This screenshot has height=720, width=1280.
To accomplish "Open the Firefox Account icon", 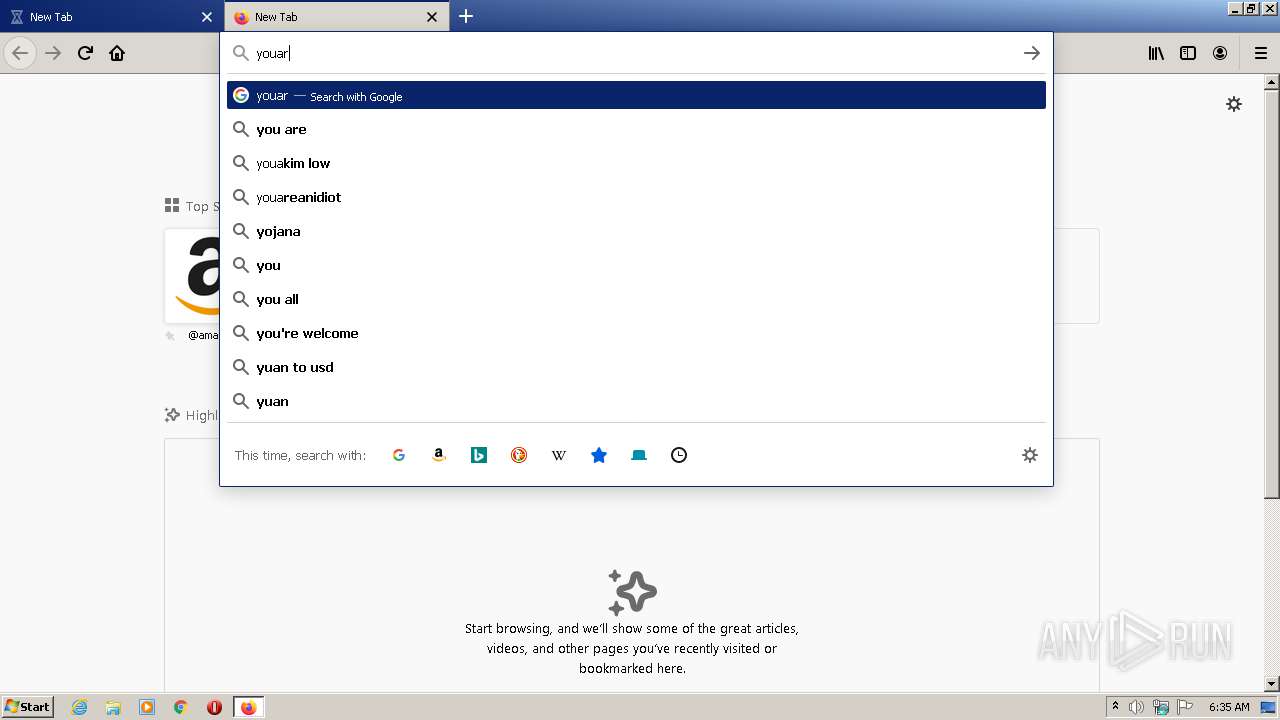I will click(1220, 53).
